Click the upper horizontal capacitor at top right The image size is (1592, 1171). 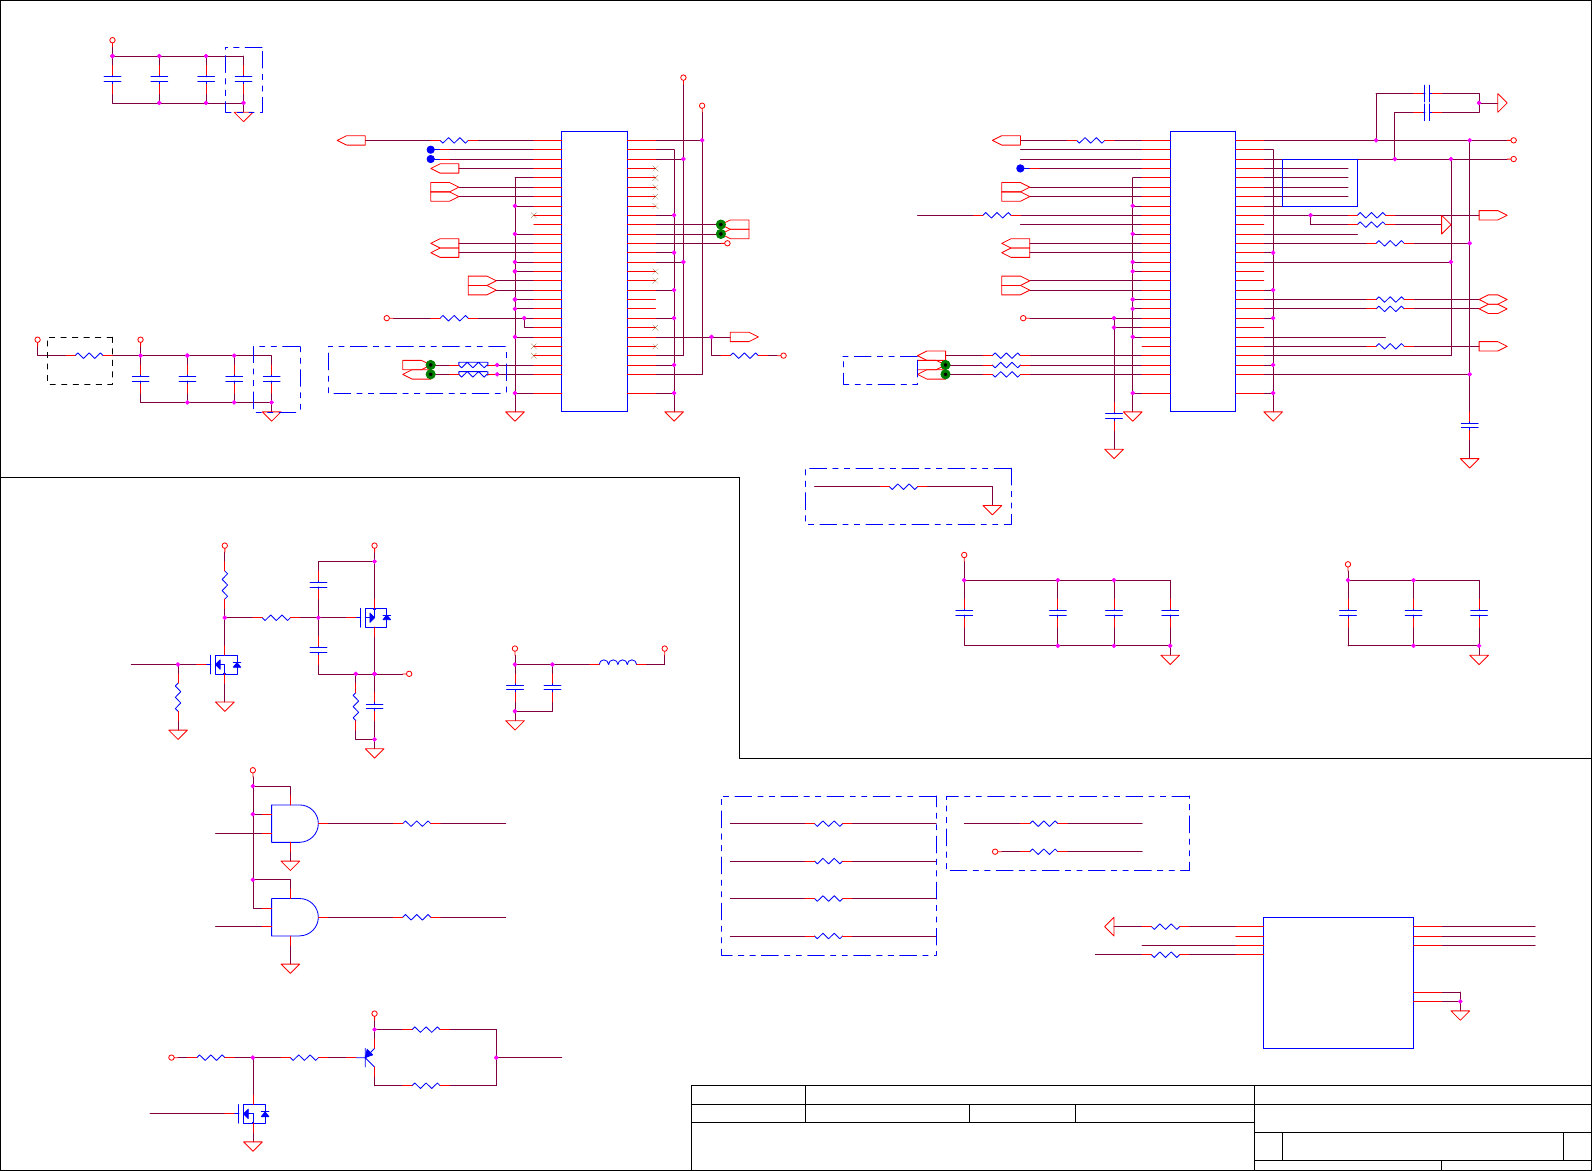tap(1427, 93)
